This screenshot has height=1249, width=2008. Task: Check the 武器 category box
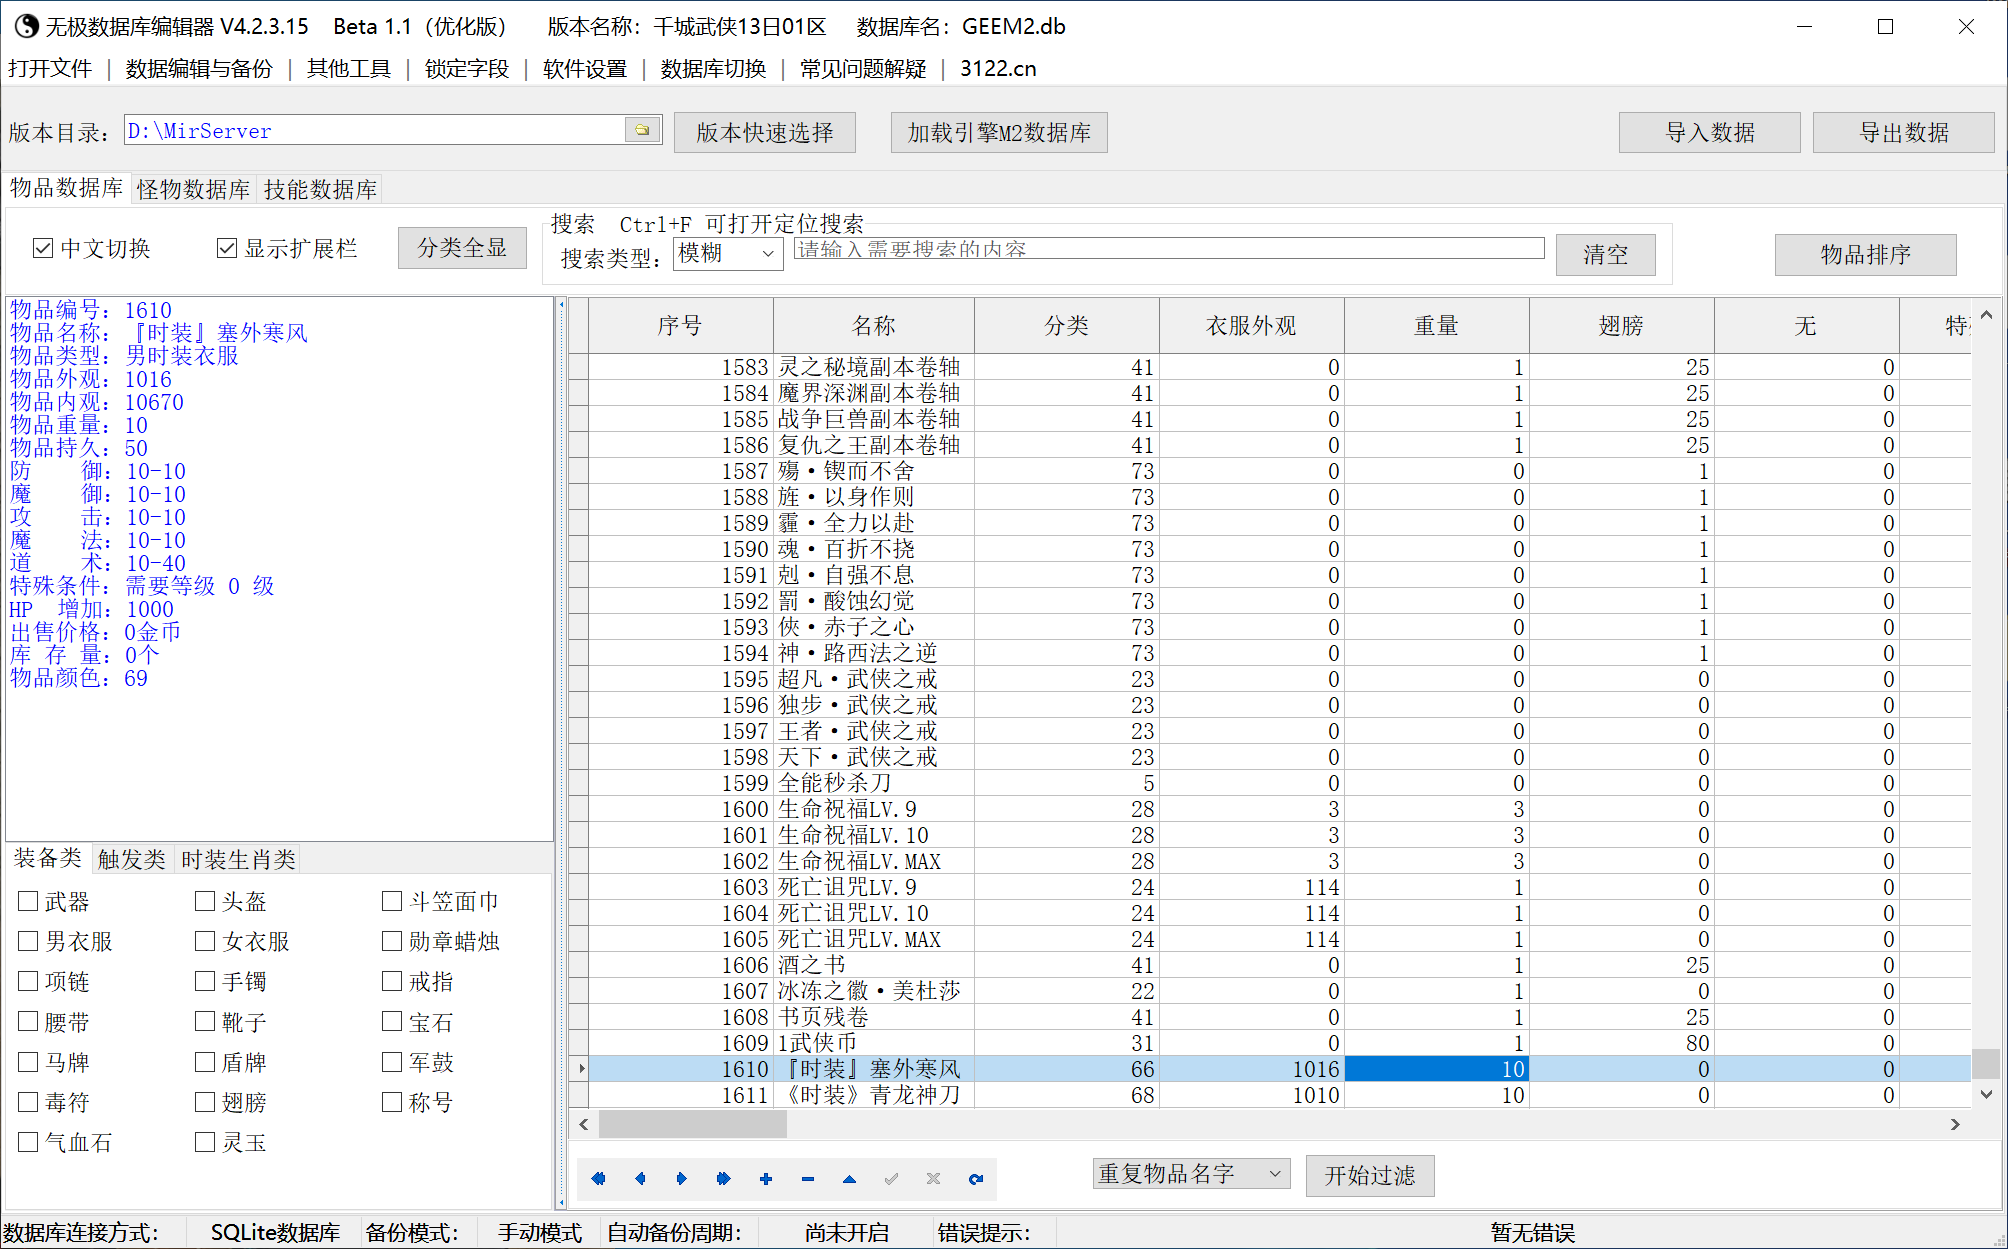coord(28,901)
